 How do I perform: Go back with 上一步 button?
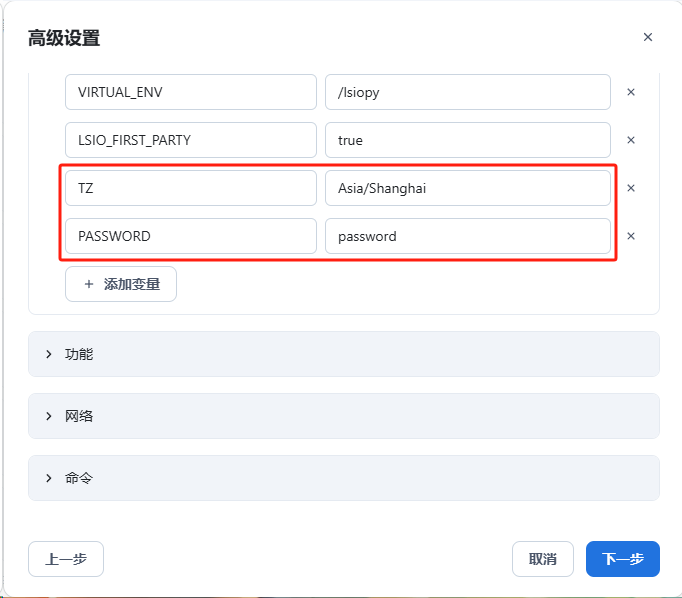66,559
